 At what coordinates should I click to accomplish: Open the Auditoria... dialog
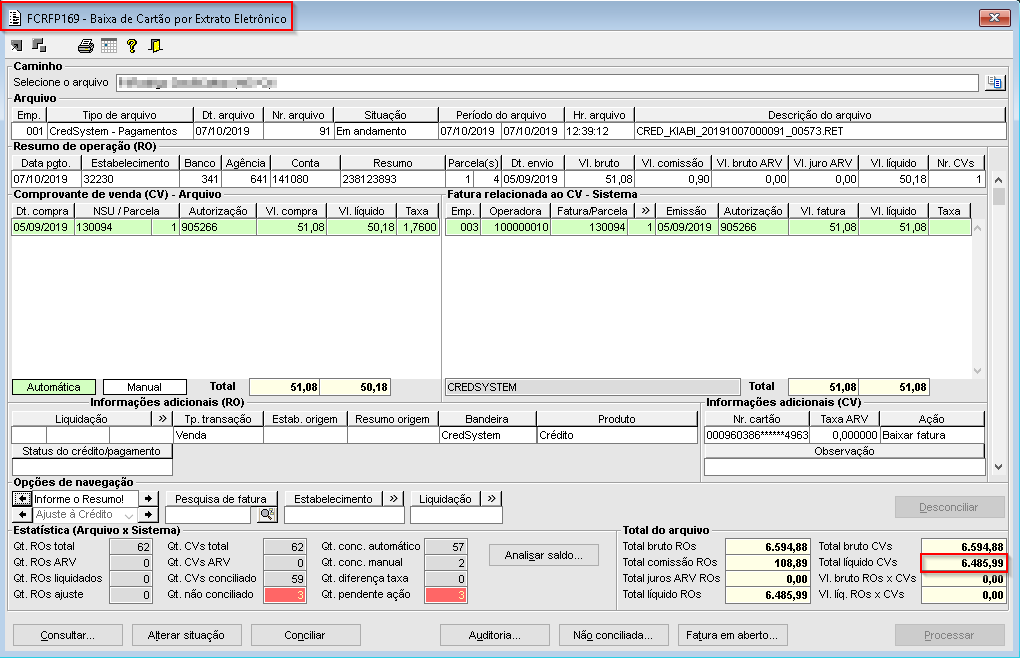pos(494,635)
